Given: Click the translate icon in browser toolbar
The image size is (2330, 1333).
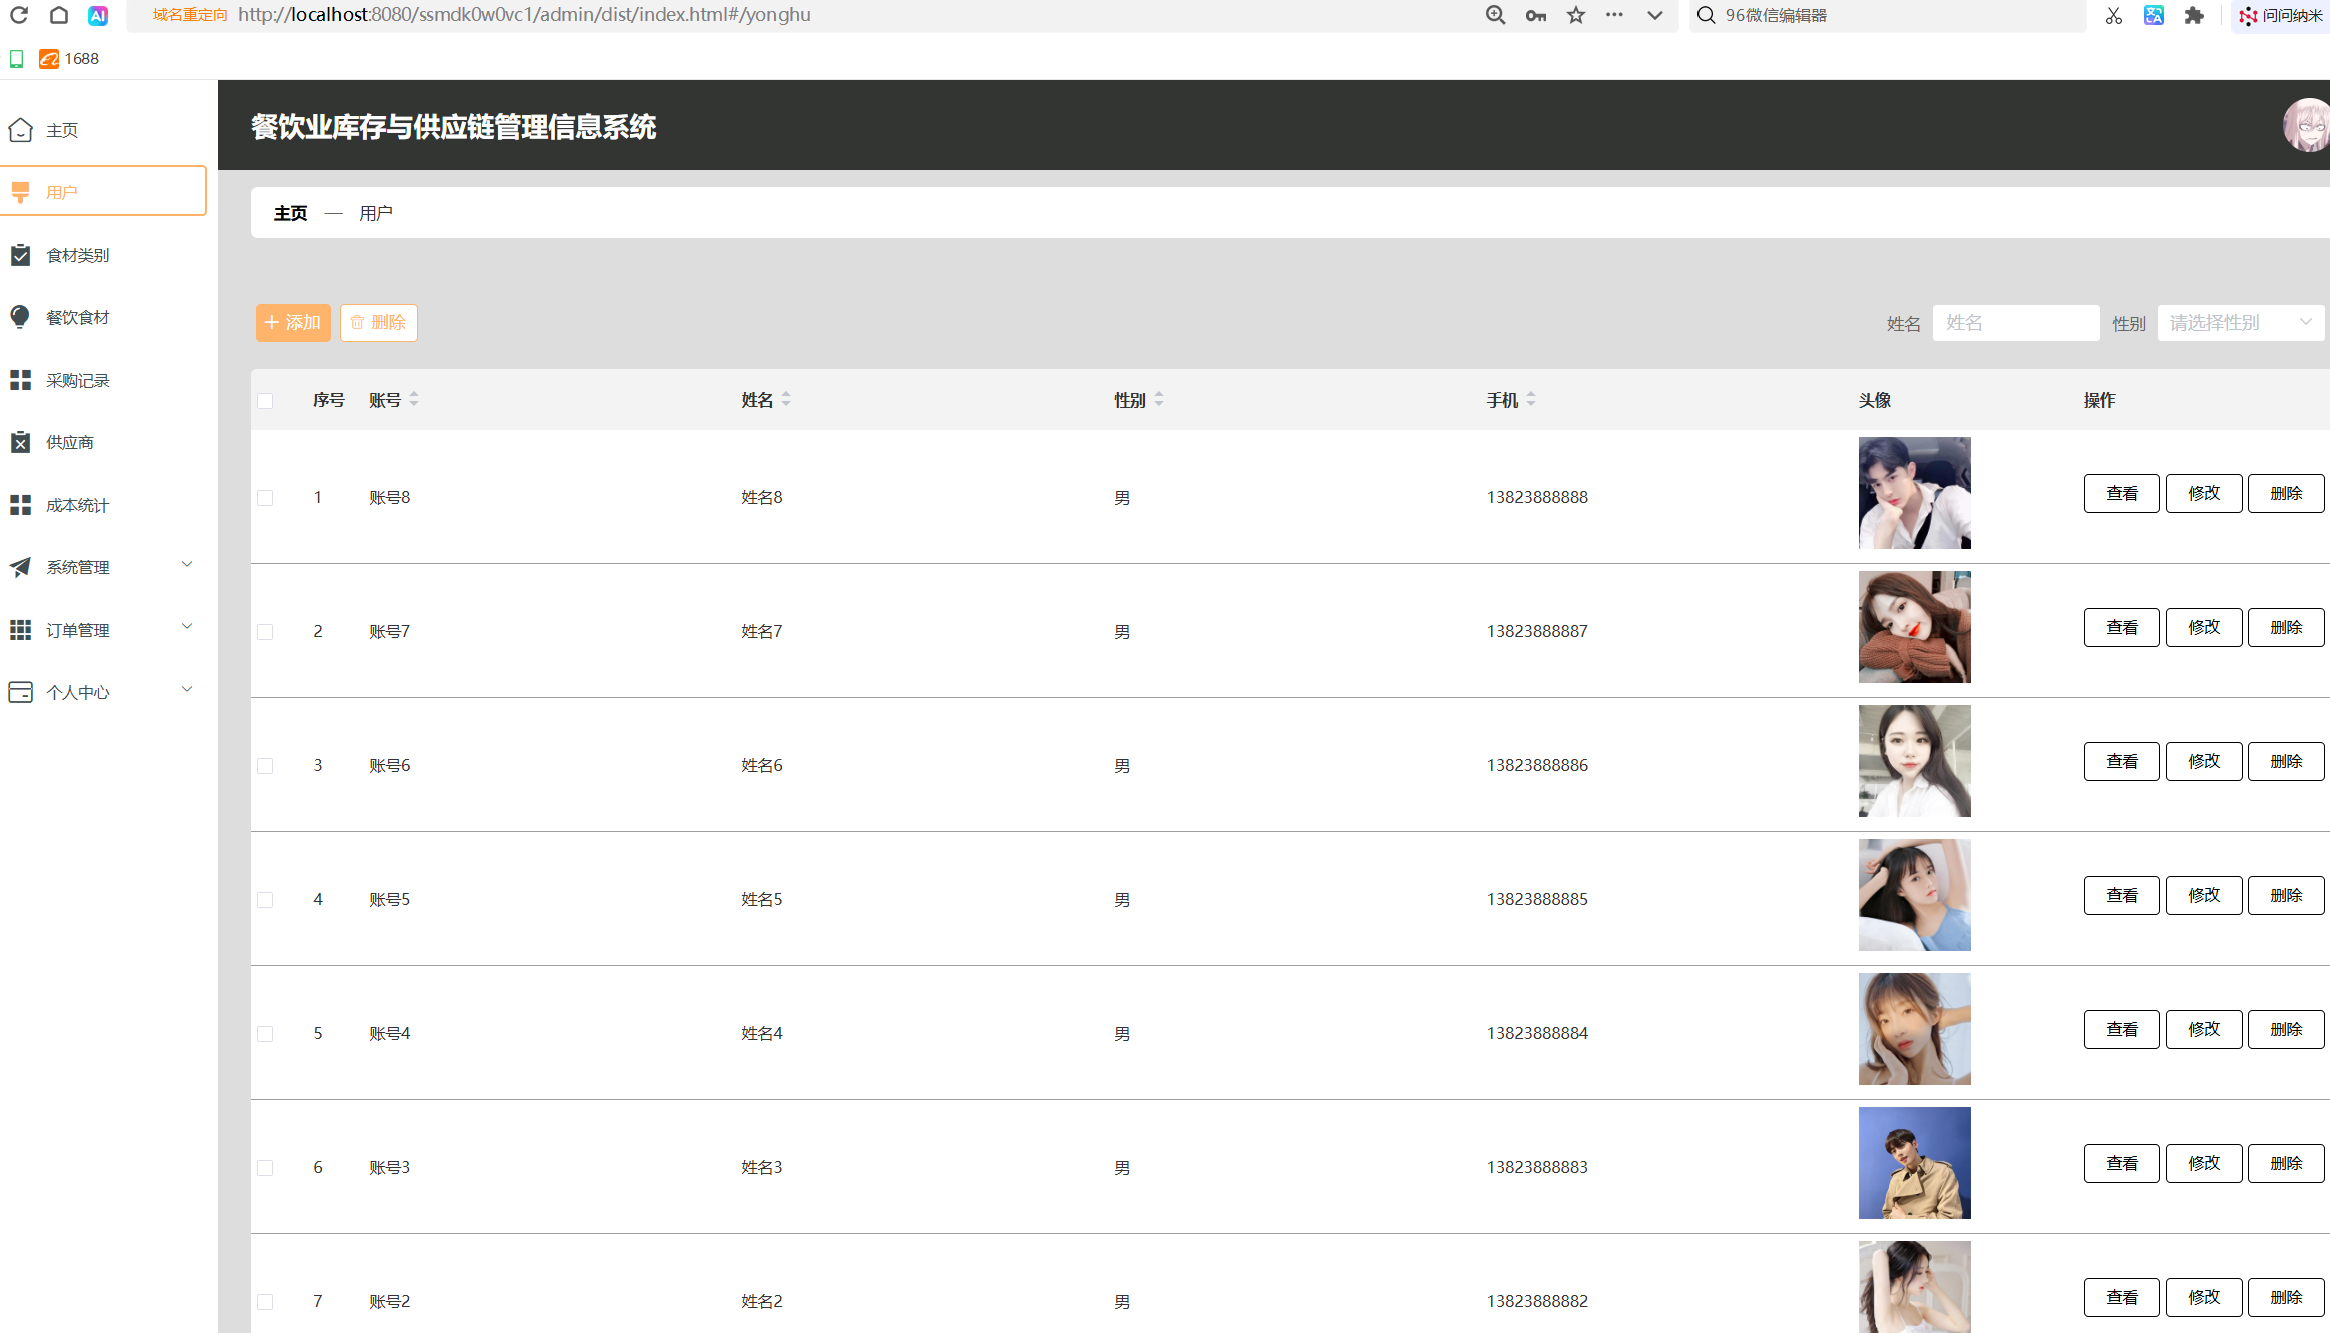Looking at the screenshot, I should point(2154,15).
